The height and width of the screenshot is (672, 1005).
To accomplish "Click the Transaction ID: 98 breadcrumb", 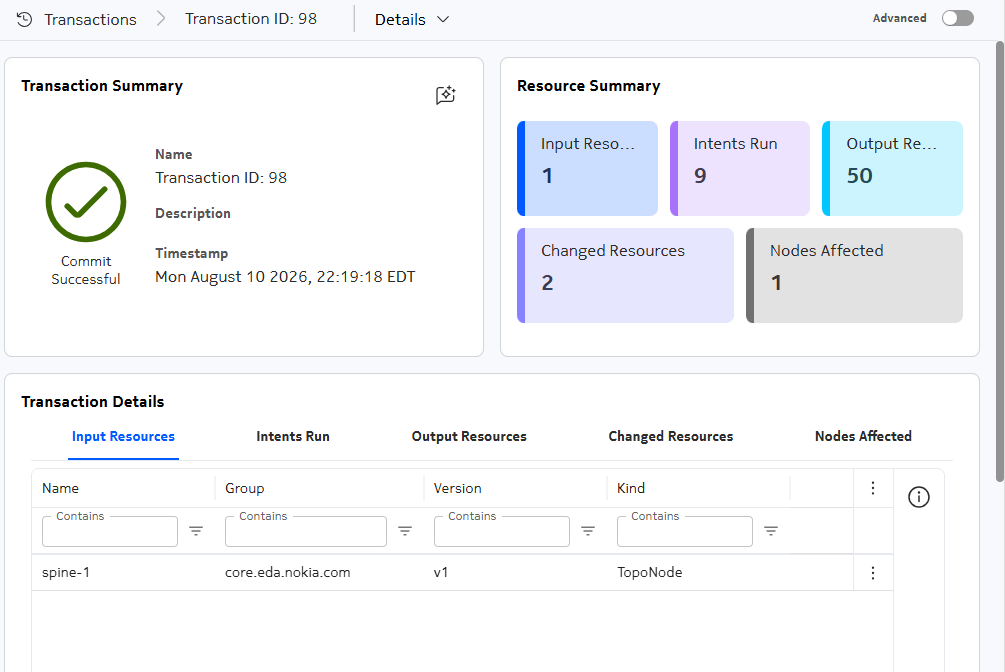I will [x=251, y=19].
